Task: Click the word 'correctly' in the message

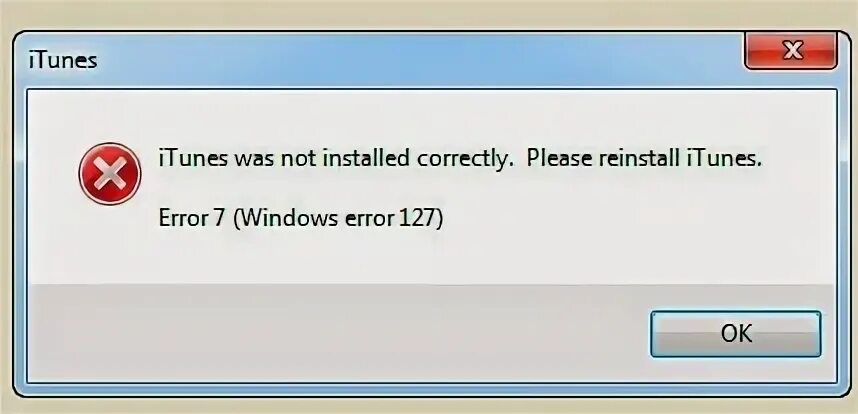Action: (x=462, y=160)
